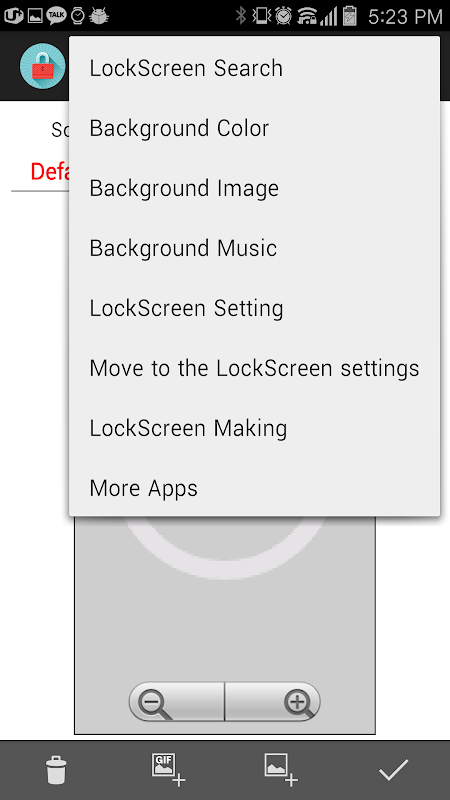Choose Move to the LockScreen settings
450x800 pixels.
pos(254,368)
